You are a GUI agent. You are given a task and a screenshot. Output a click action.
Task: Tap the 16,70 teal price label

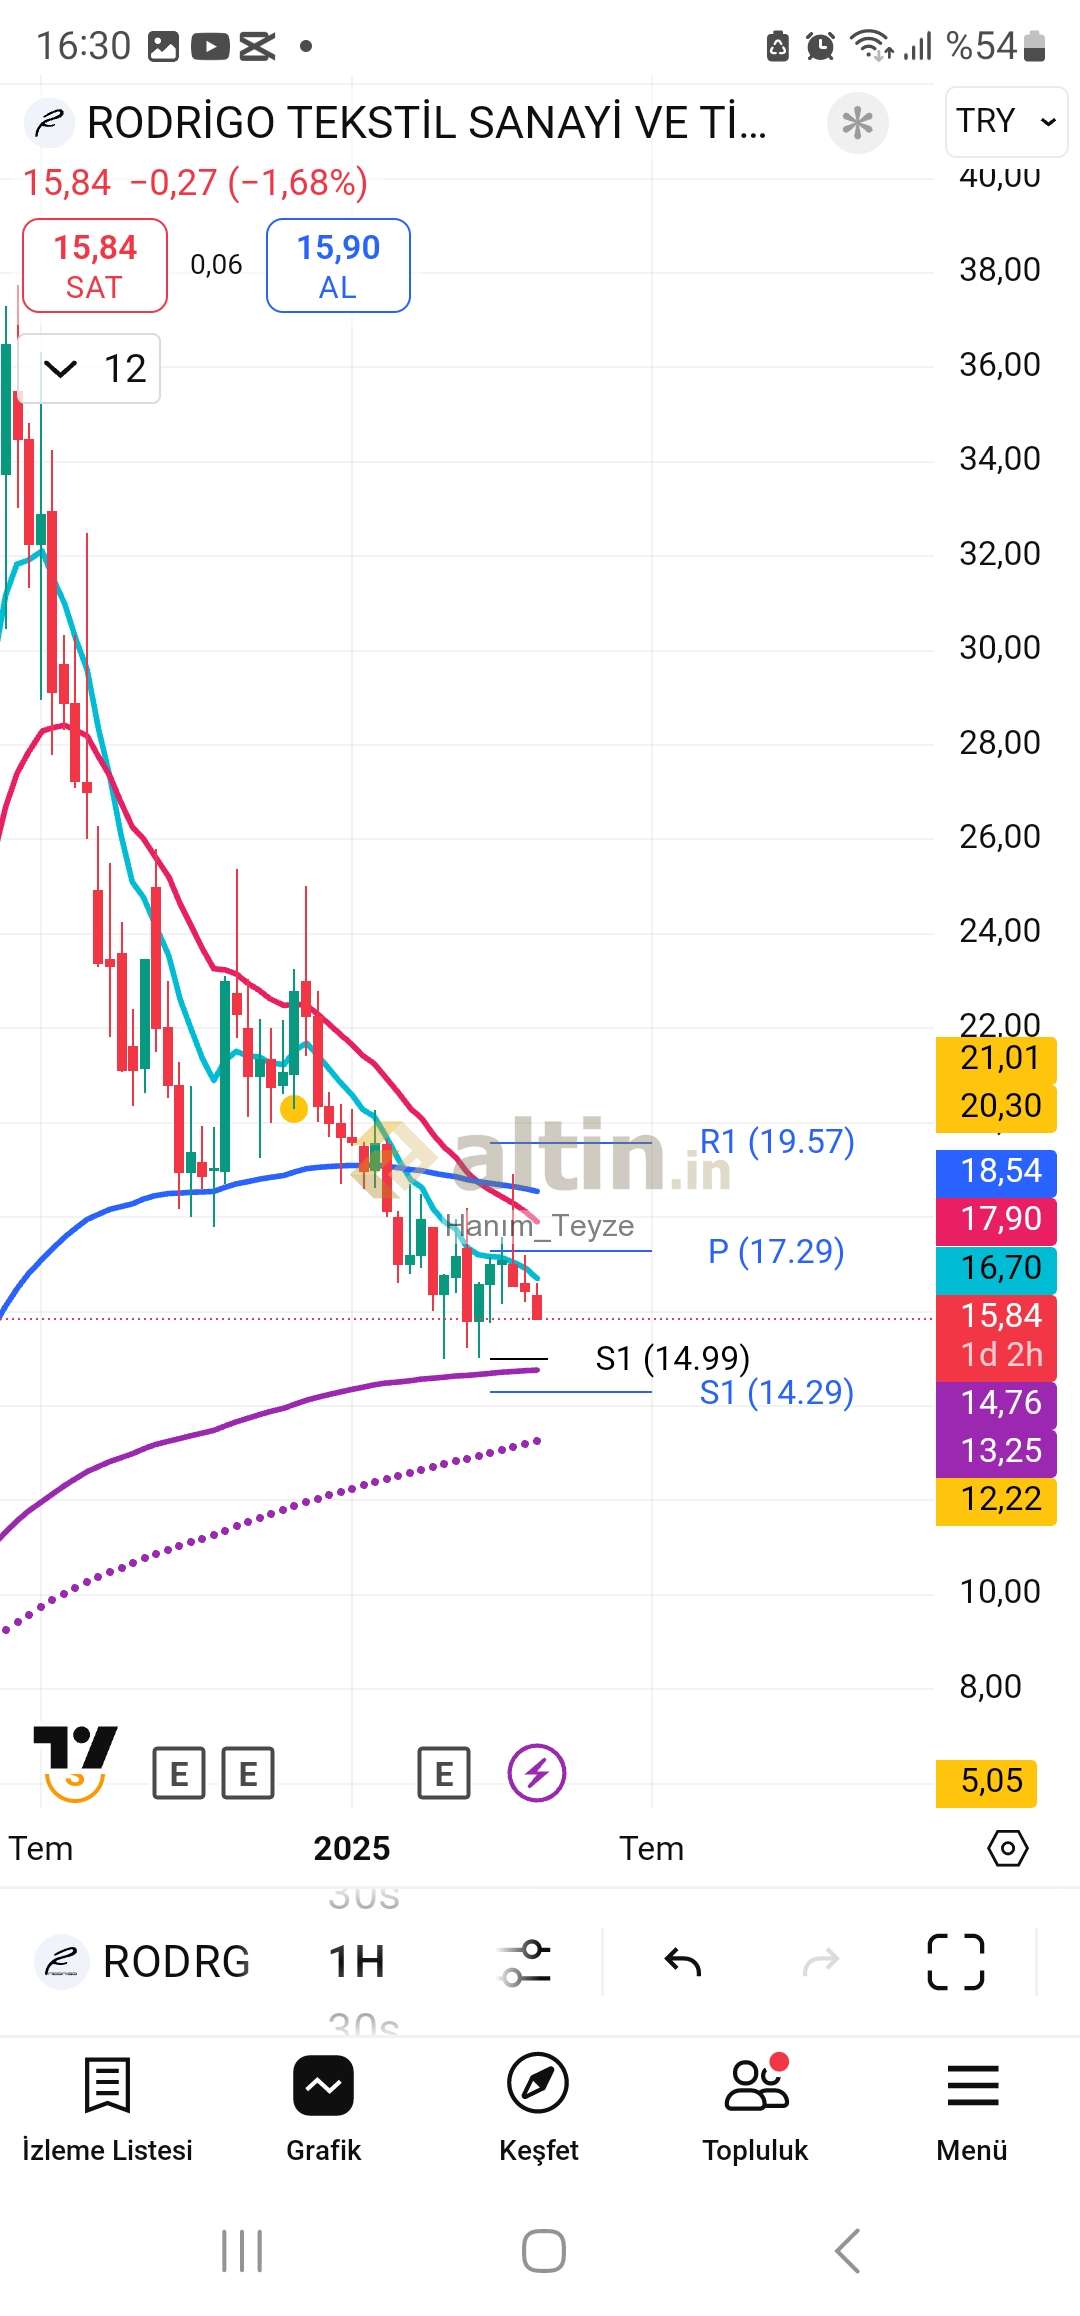[997, 1268]
